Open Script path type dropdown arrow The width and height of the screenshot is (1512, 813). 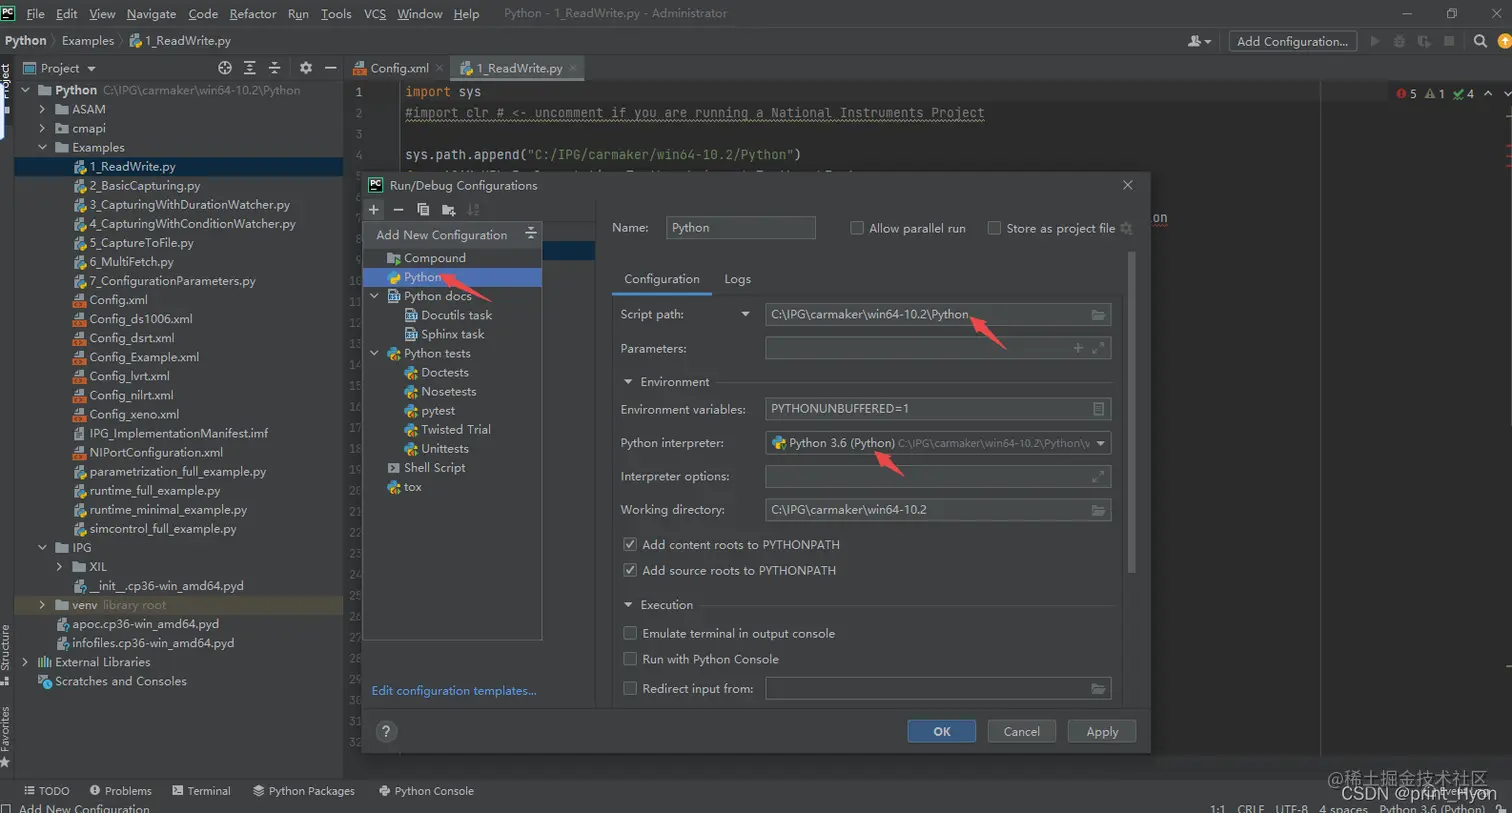(x=745, y=314)
